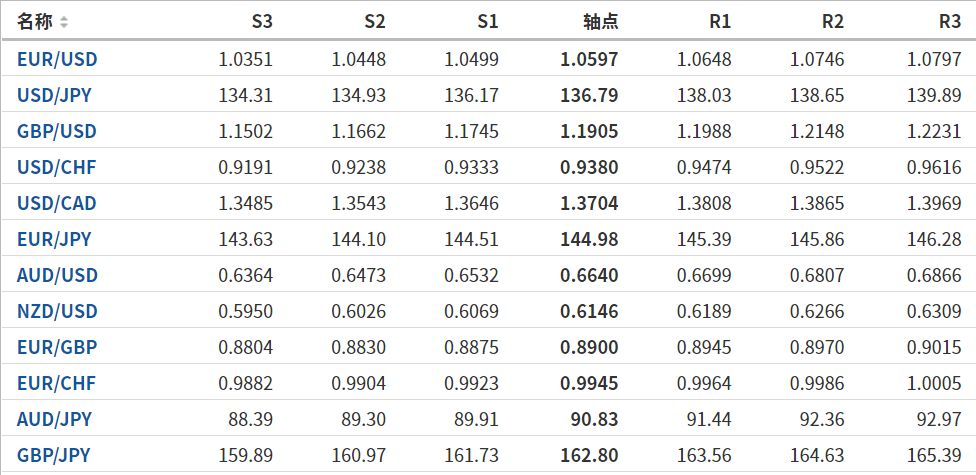
Task: Open the EUR/GBP currency pair link
Action: click(x=57, y=347)
